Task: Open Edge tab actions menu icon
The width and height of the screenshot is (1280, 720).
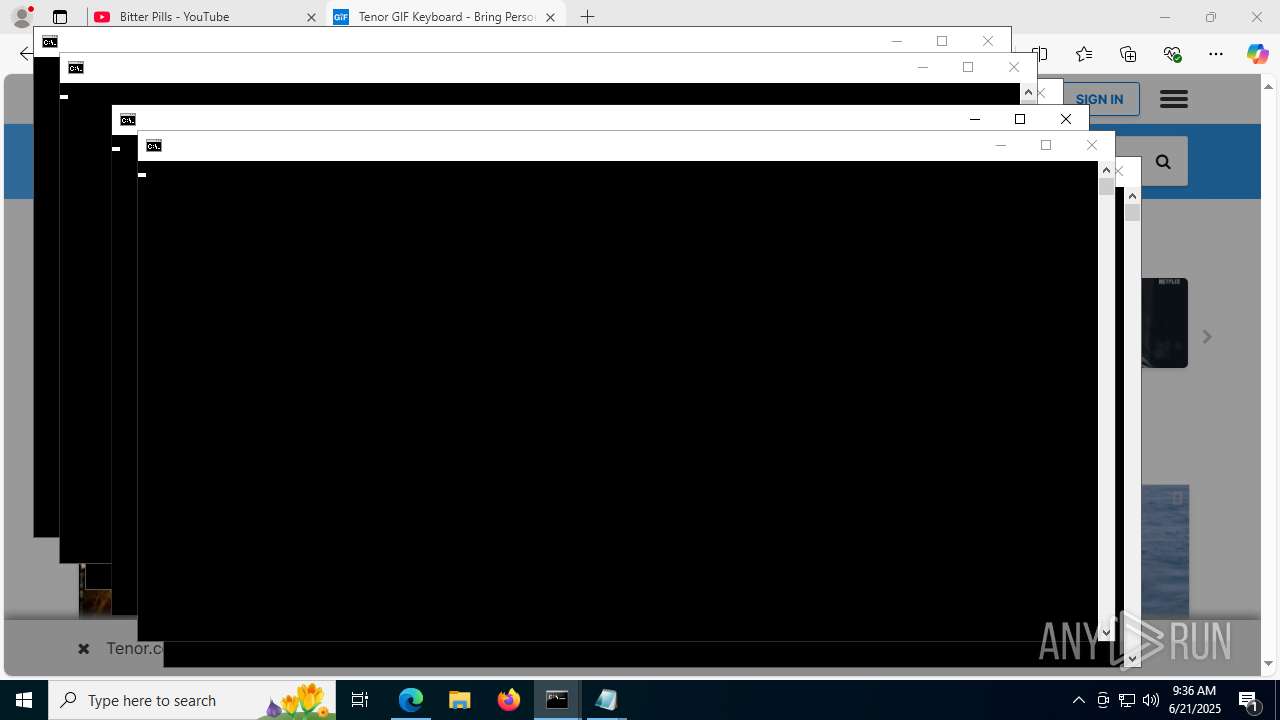Action: tap(60, 17)
